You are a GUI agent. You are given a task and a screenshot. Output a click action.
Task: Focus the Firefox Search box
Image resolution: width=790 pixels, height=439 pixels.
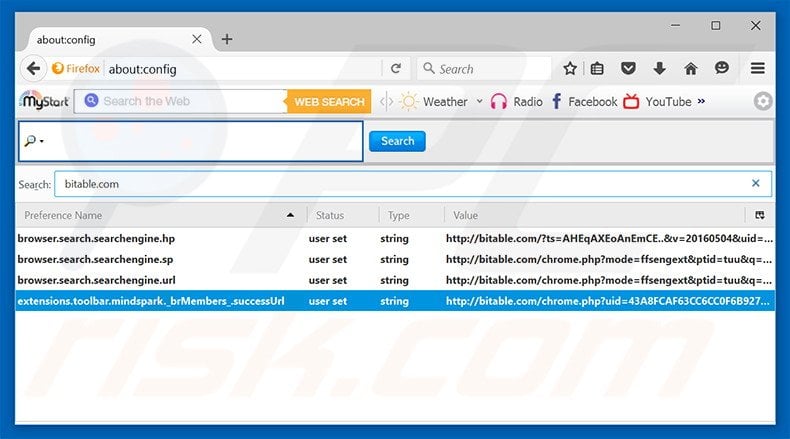pos(484,69)
